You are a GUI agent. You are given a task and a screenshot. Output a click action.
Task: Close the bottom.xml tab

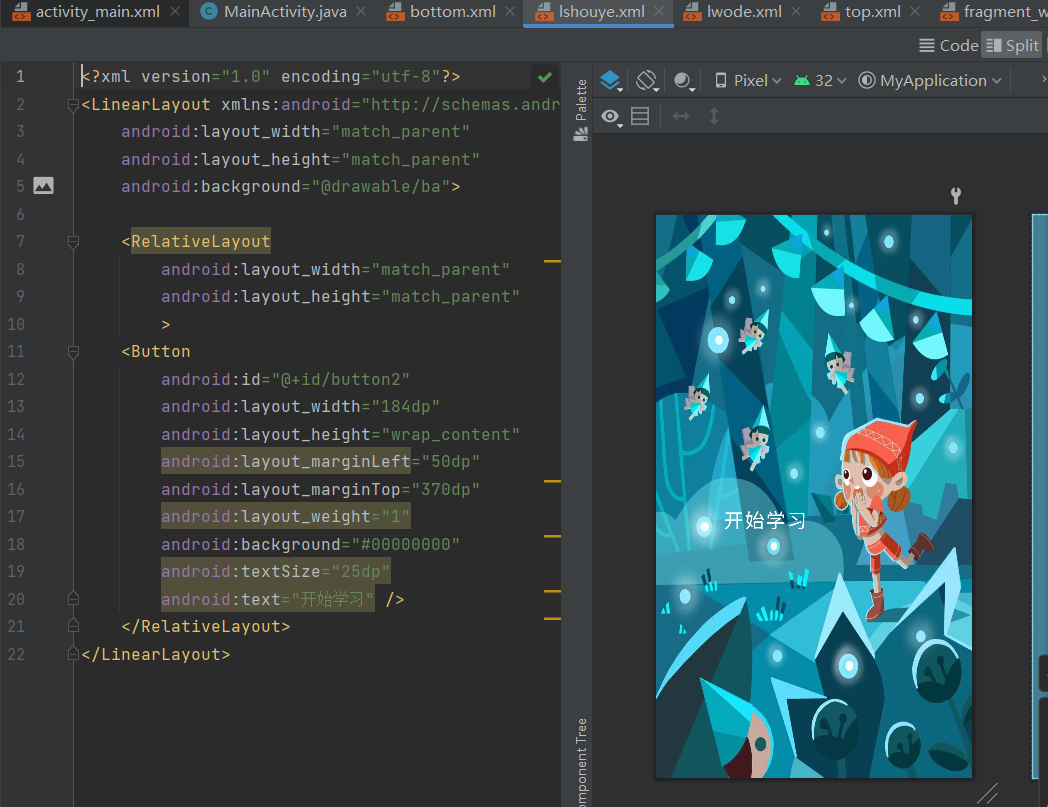[510, 11]
